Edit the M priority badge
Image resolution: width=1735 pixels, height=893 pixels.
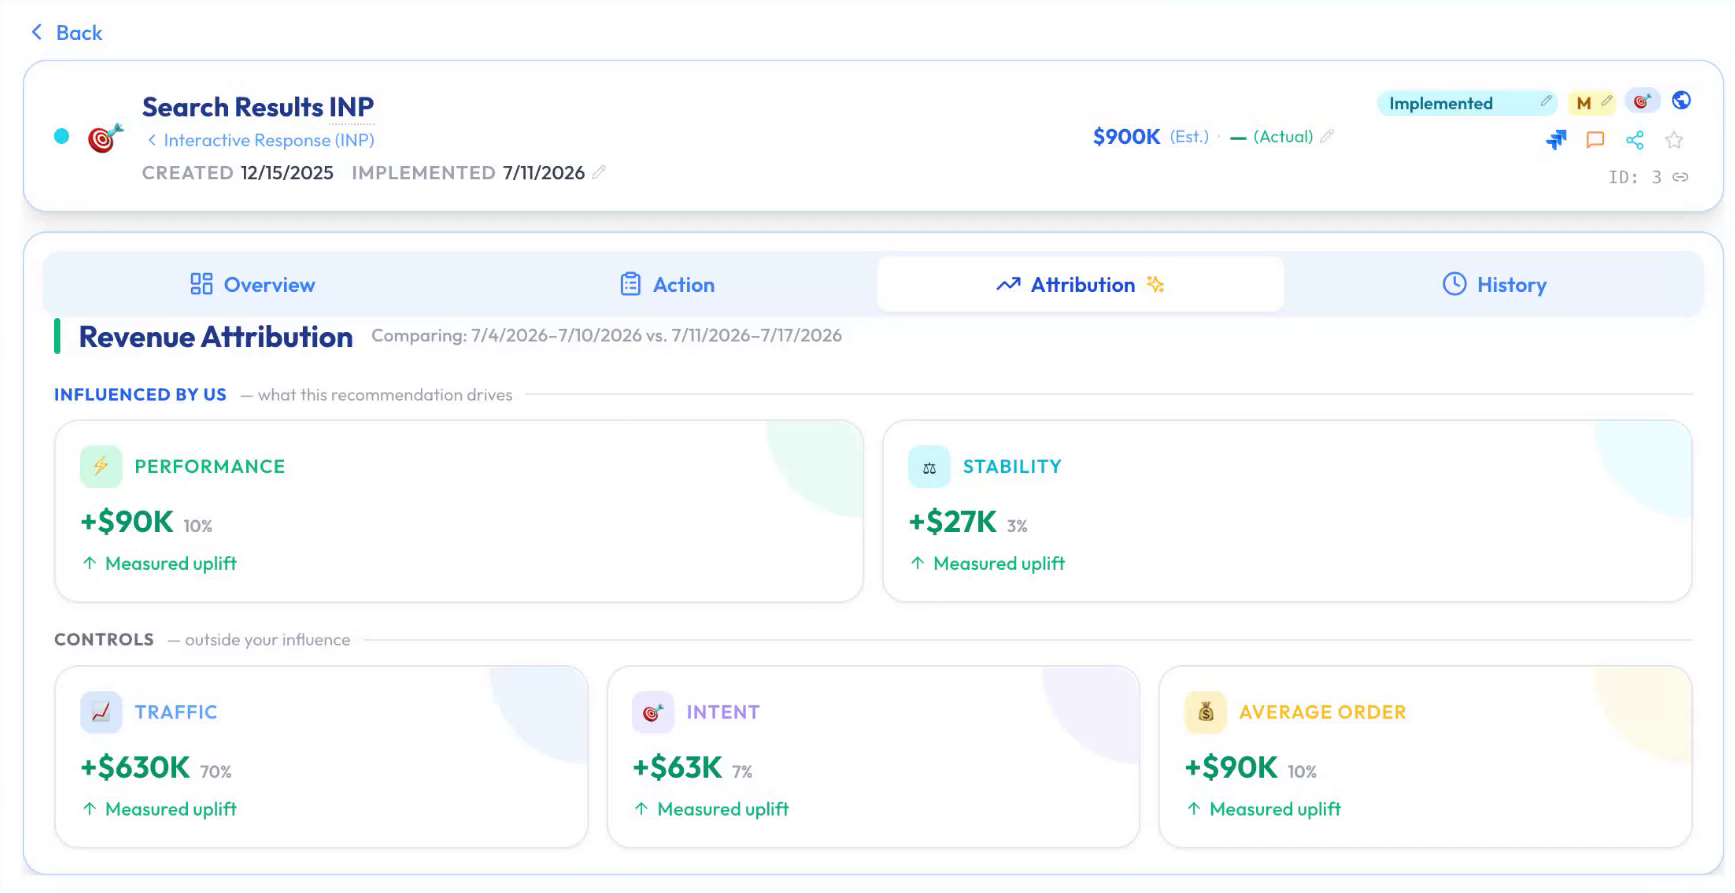(1607, 101)
